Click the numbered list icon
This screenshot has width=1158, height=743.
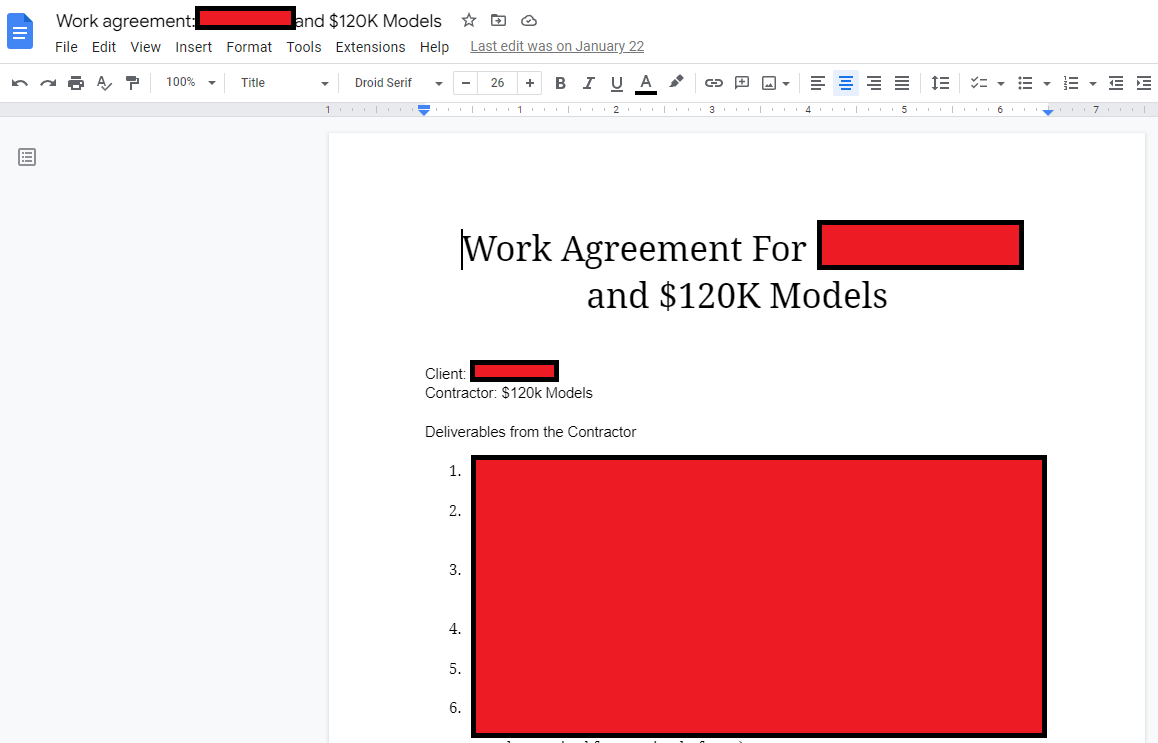click(x=1071, y=83)
